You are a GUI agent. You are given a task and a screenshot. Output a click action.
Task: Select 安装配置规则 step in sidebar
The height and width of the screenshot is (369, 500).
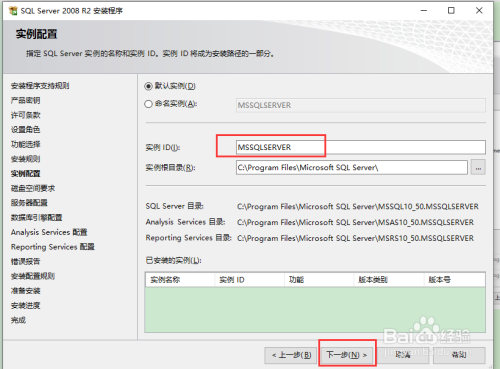pyautogui.click(x=33, y=276)
